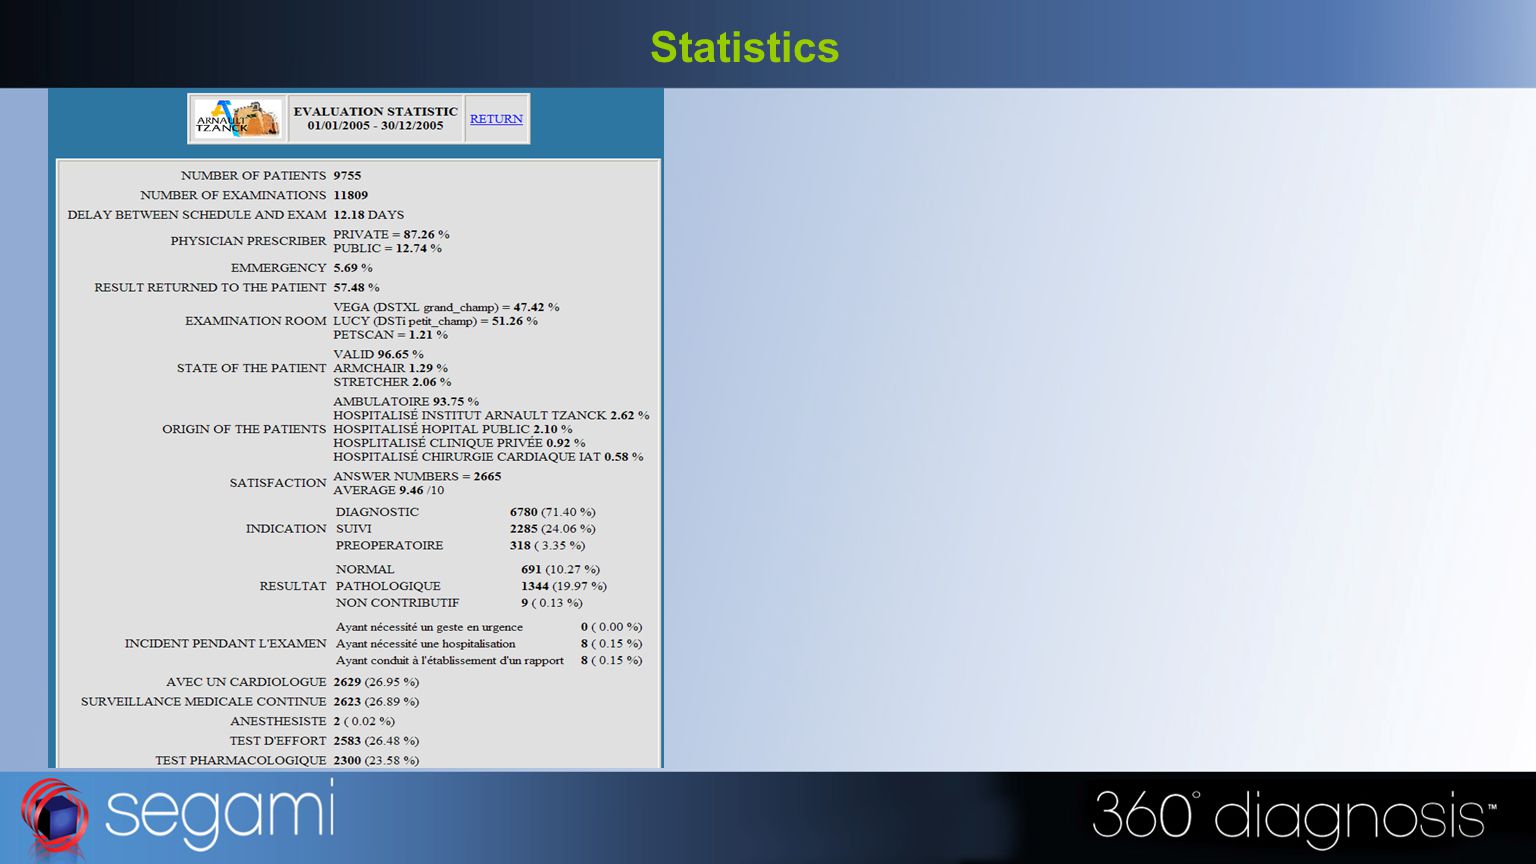
Task: Click the PUBLIC = 12.74 % entry
Action: (x=387, y=248)
